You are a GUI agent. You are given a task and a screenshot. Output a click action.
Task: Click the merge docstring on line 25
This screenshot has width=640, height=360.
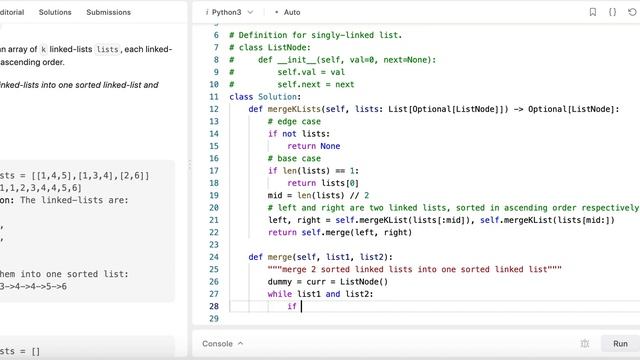[x=415, y=269]
